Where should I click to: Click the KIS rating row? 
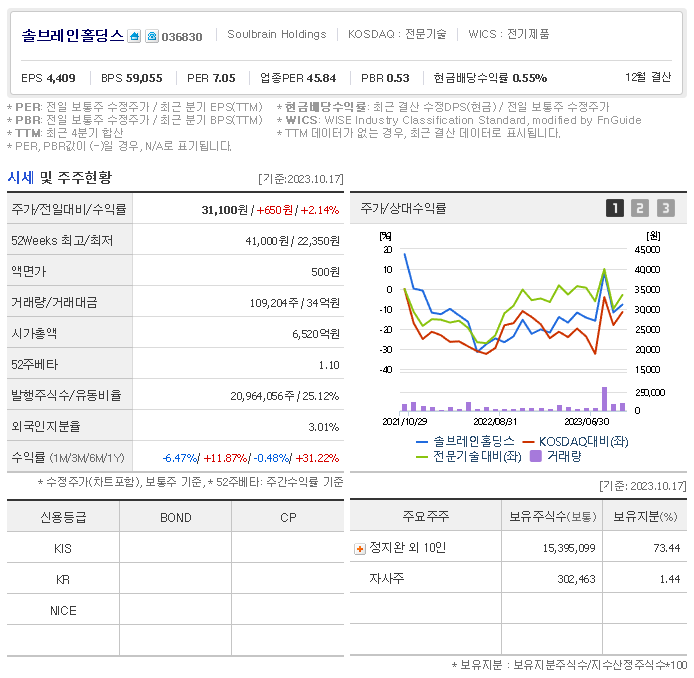tap(175, 549)
